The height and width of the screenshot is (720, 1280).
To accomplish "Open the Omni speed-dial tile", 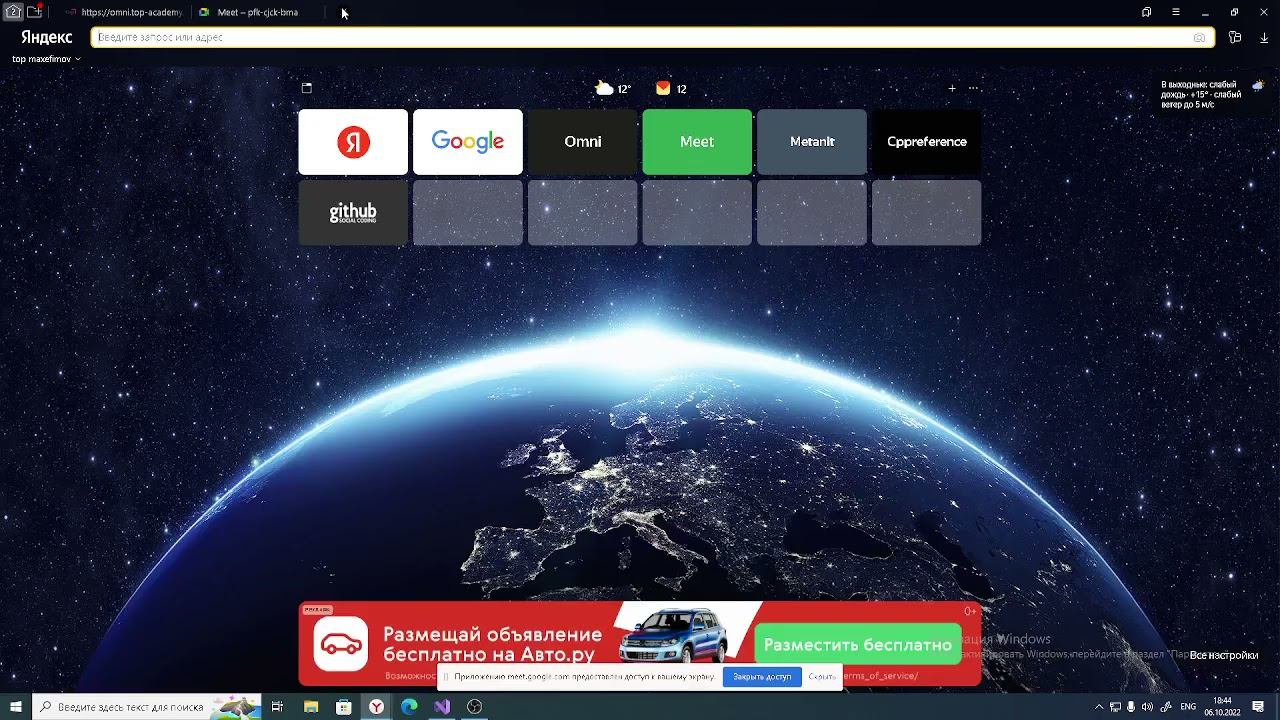I will click(x=583, y=142).
